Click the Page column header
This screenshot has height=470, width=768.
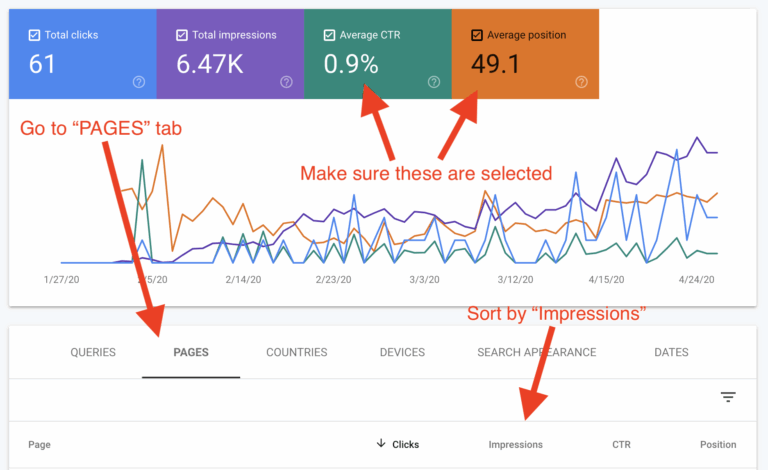click(x=39, y=445)
